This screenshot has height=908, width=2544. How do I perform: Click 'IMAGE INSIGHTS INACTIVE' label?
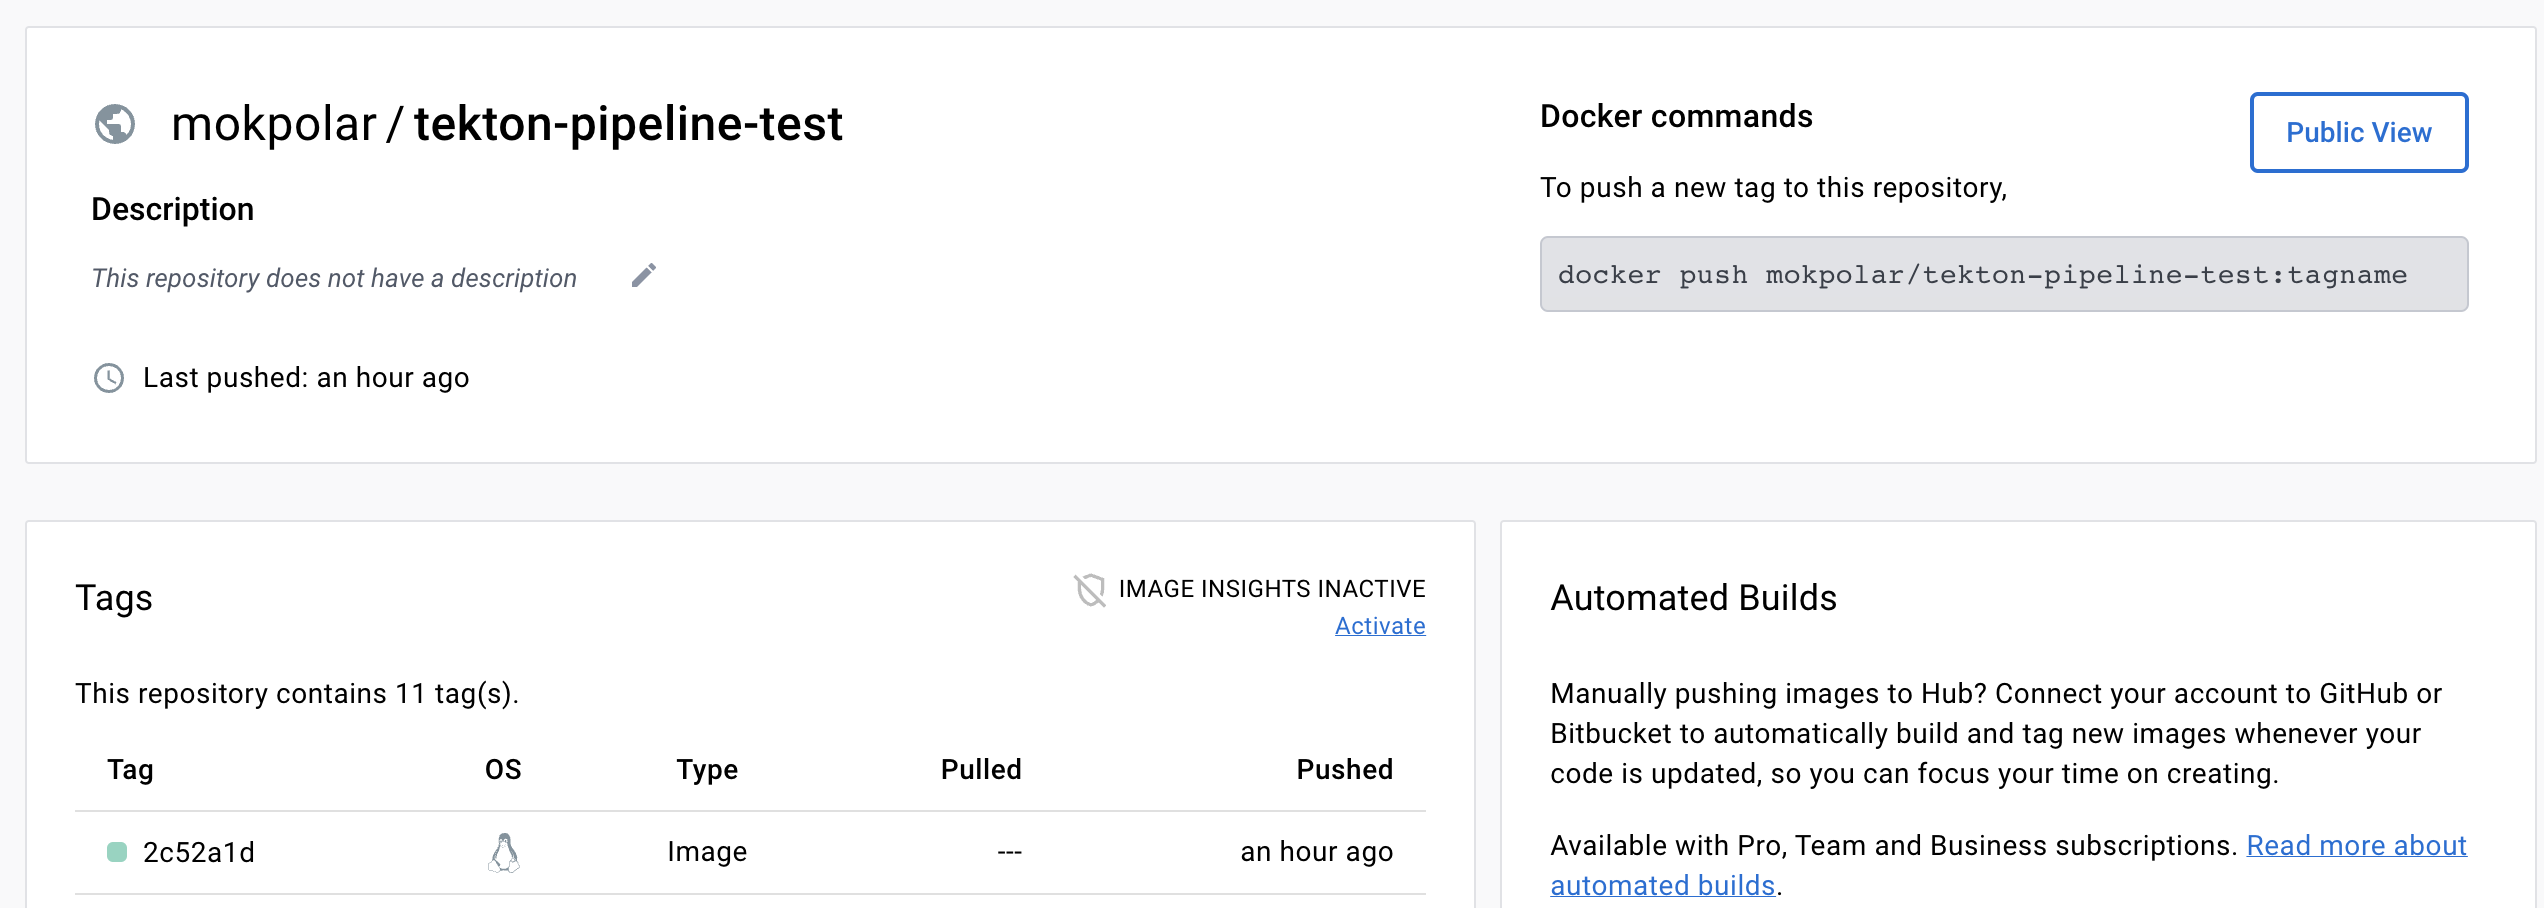pos(1272,589)
